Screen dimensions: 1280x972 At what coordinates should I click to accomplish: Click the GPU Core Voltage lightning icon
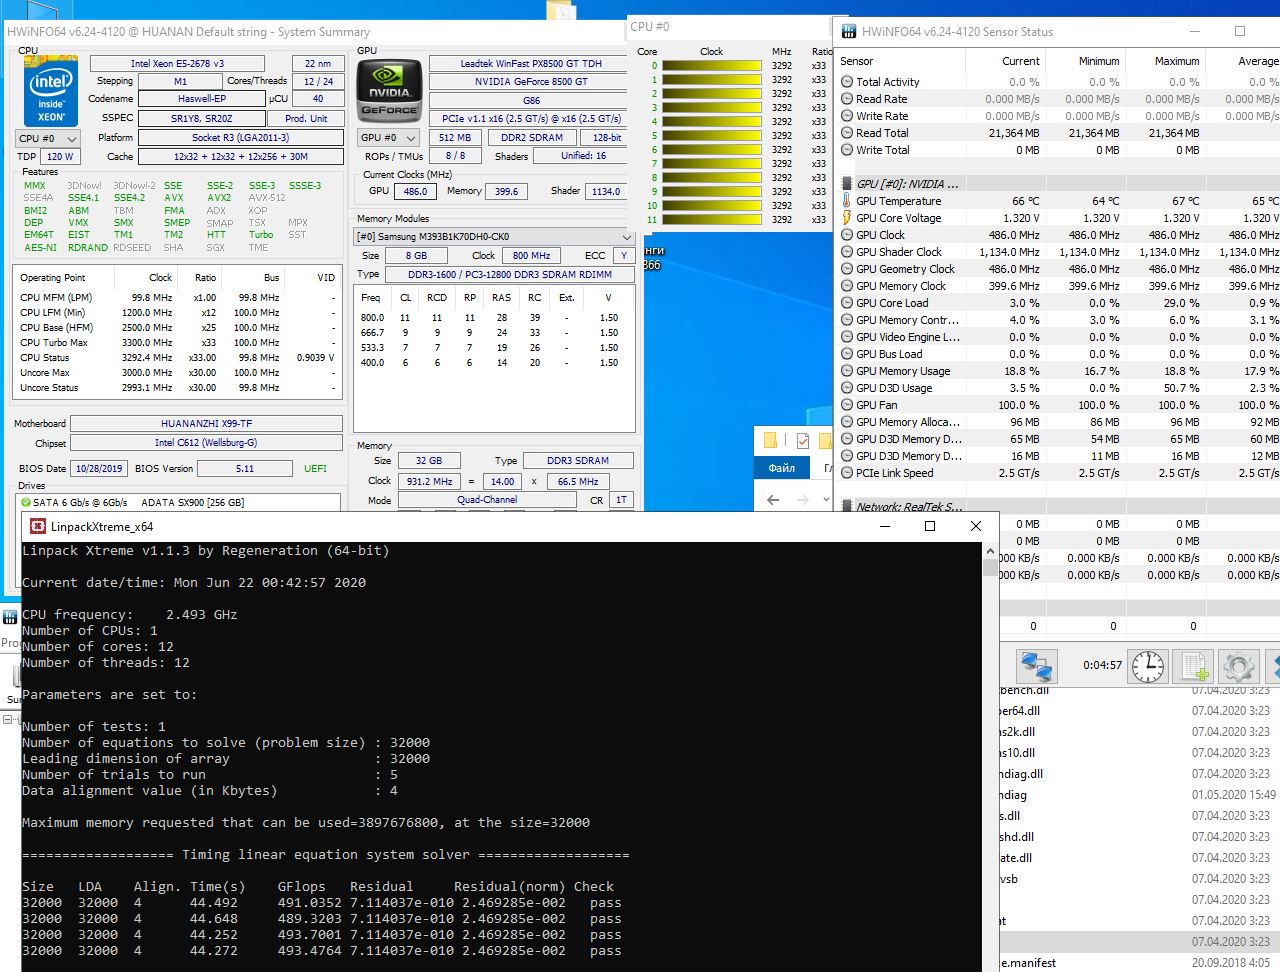coord(846,218)
